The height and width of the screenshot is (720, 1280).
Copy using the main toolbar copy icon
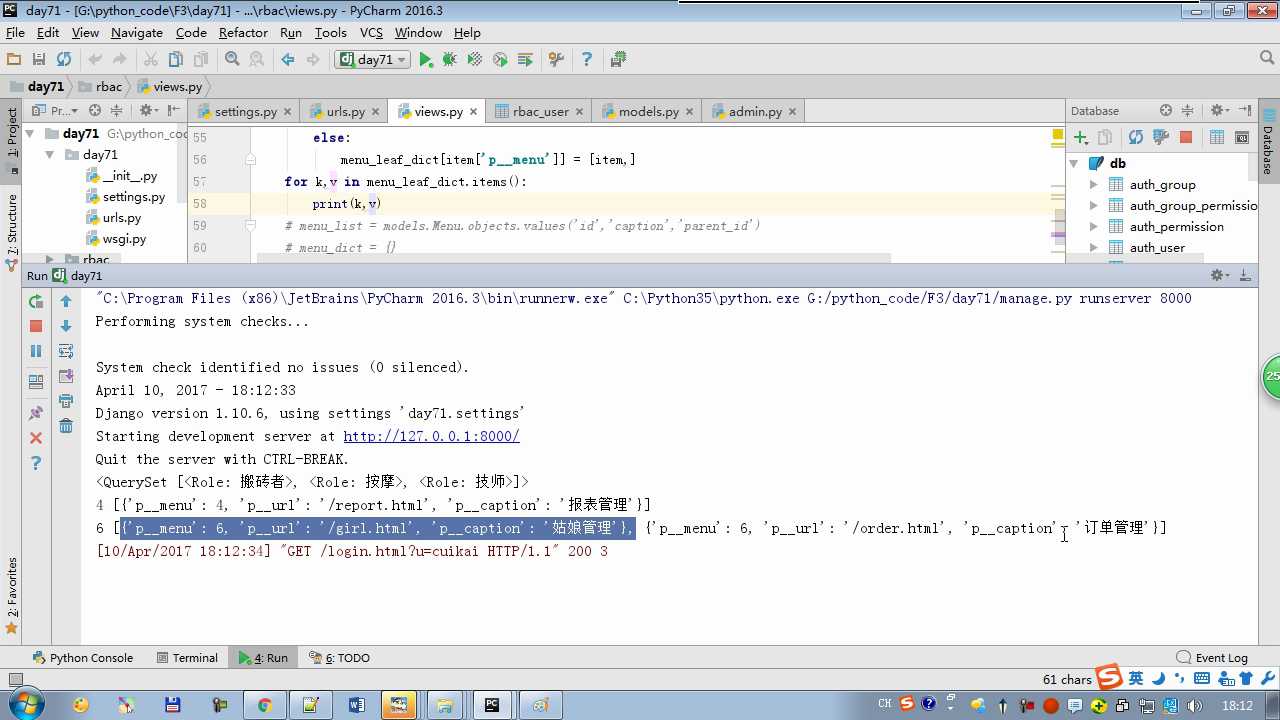point(175,60)
